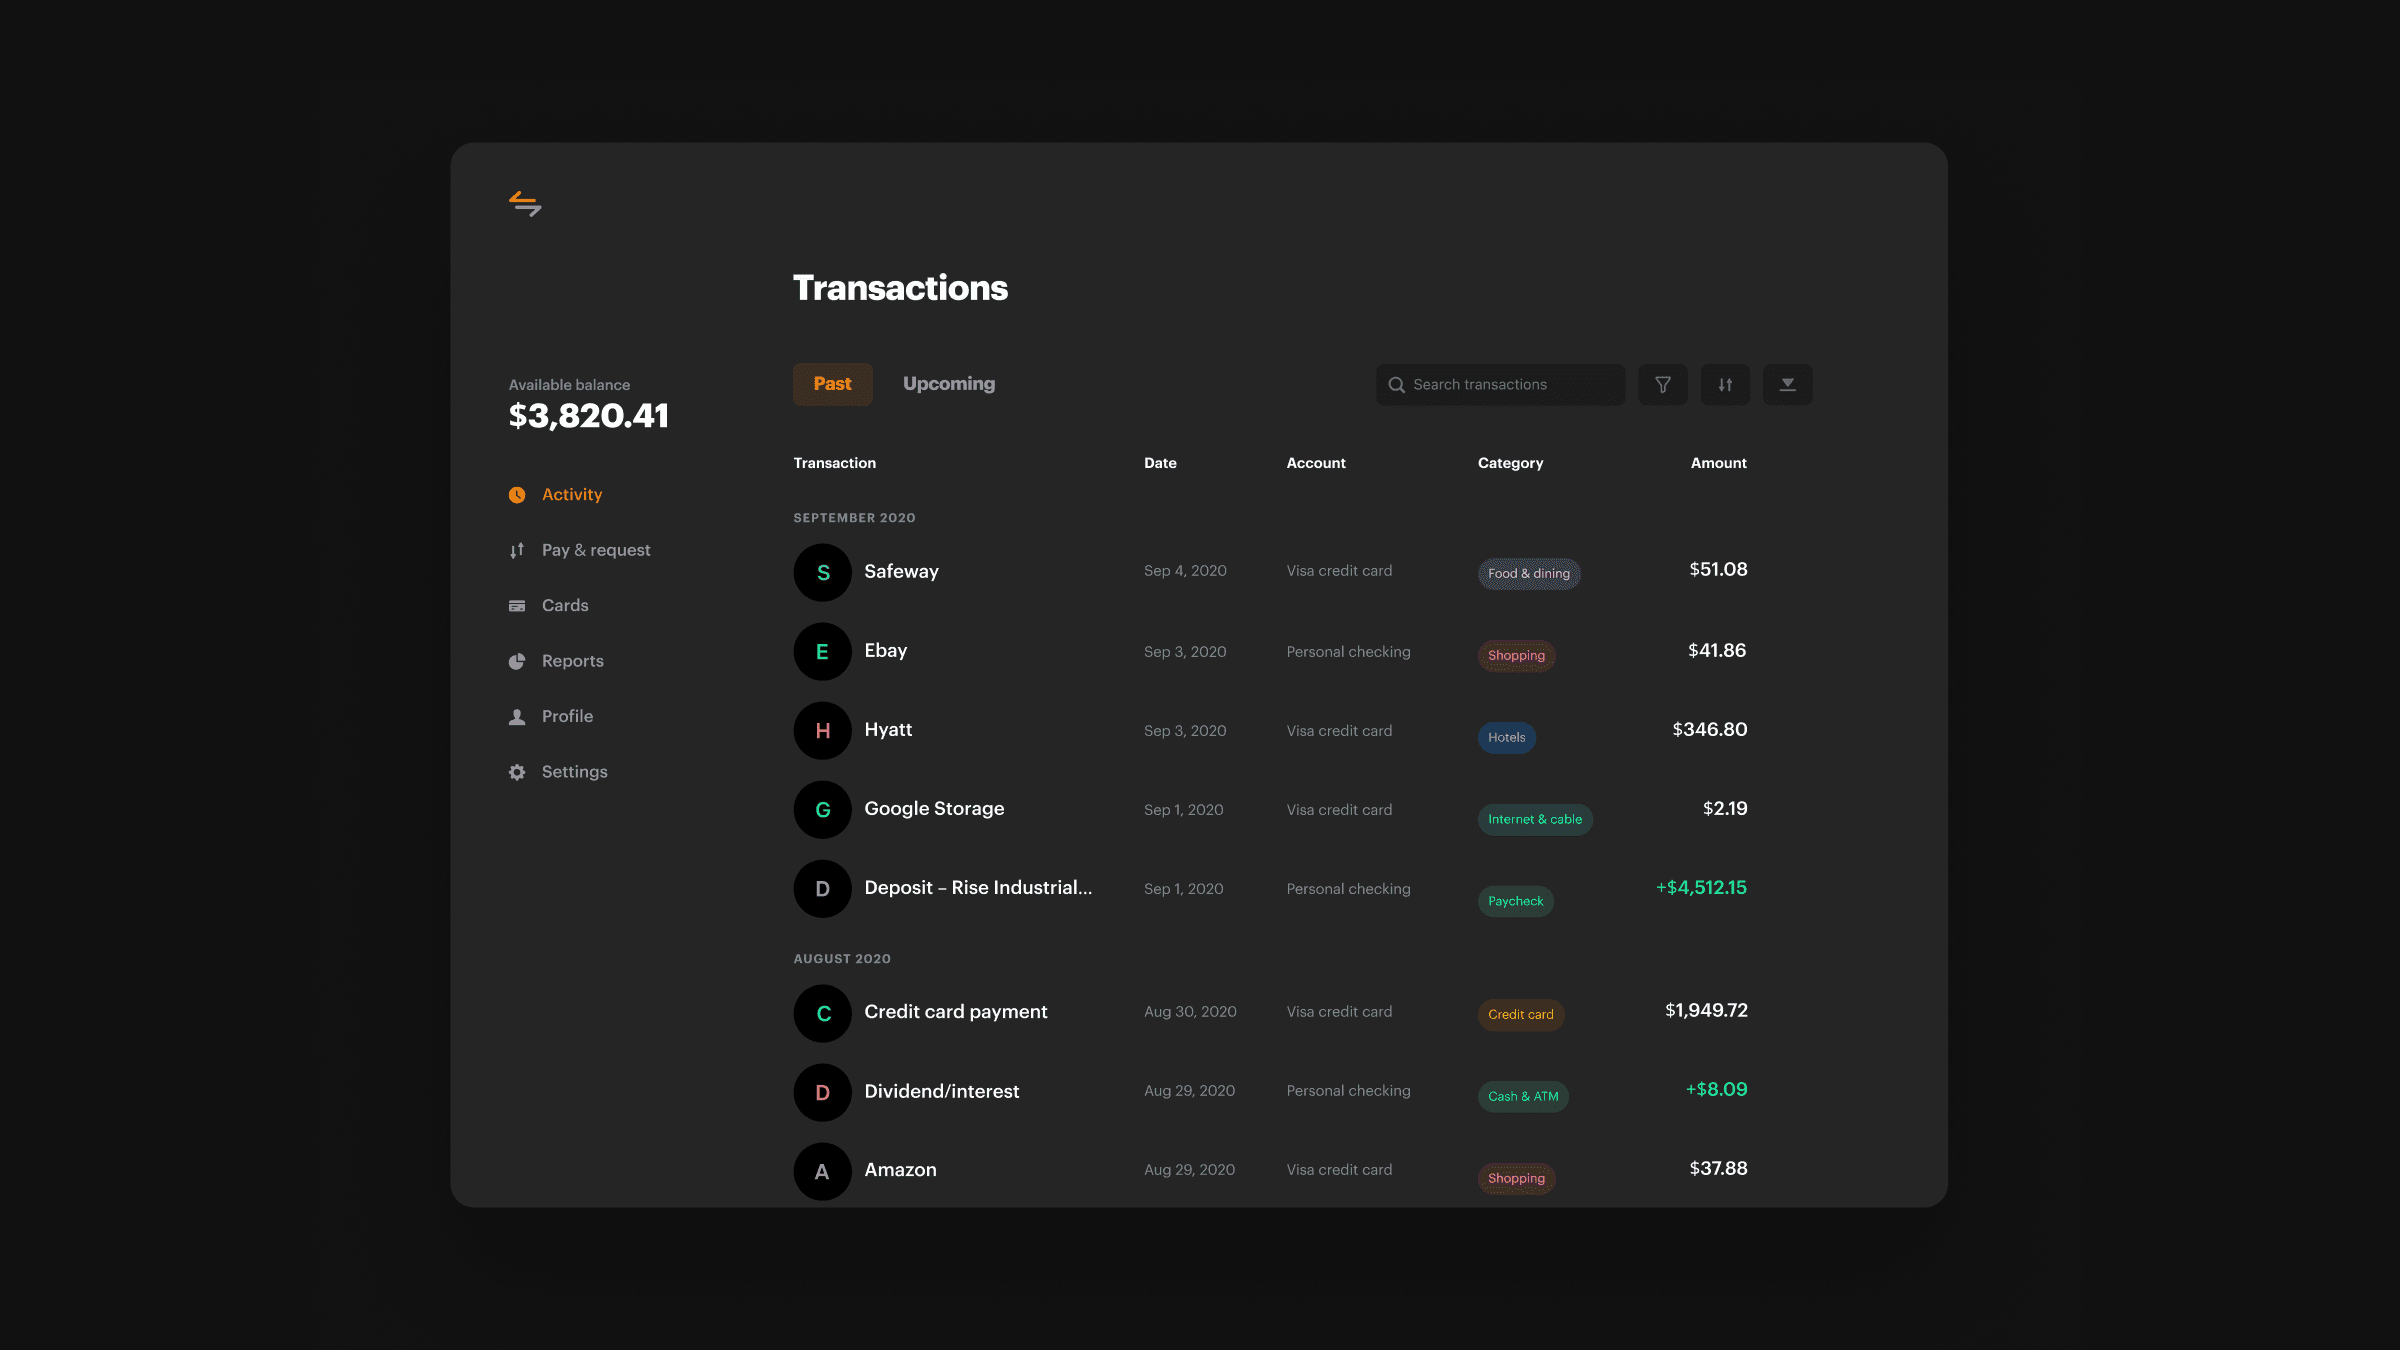The width and height of the screenshot is (2400, 1350).
Task: Select the Past transactions tab
Action: pos(832,384)
